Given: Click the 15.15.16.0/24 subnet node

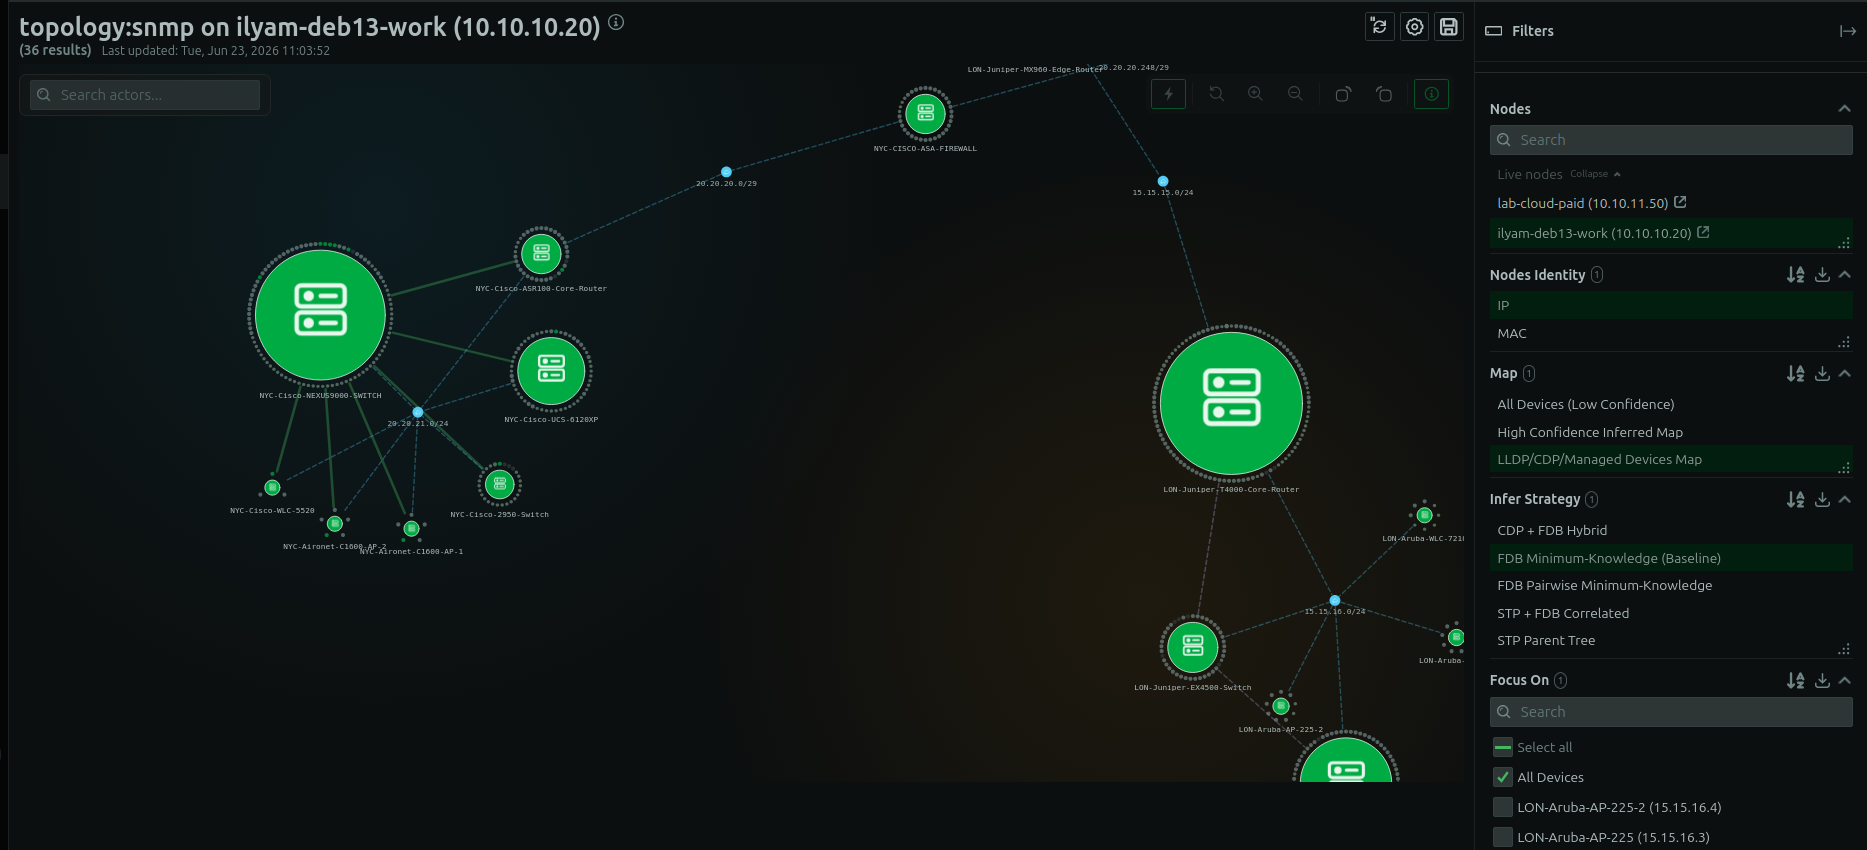Looking at the screenshot, I should [x=1334, y=600].
